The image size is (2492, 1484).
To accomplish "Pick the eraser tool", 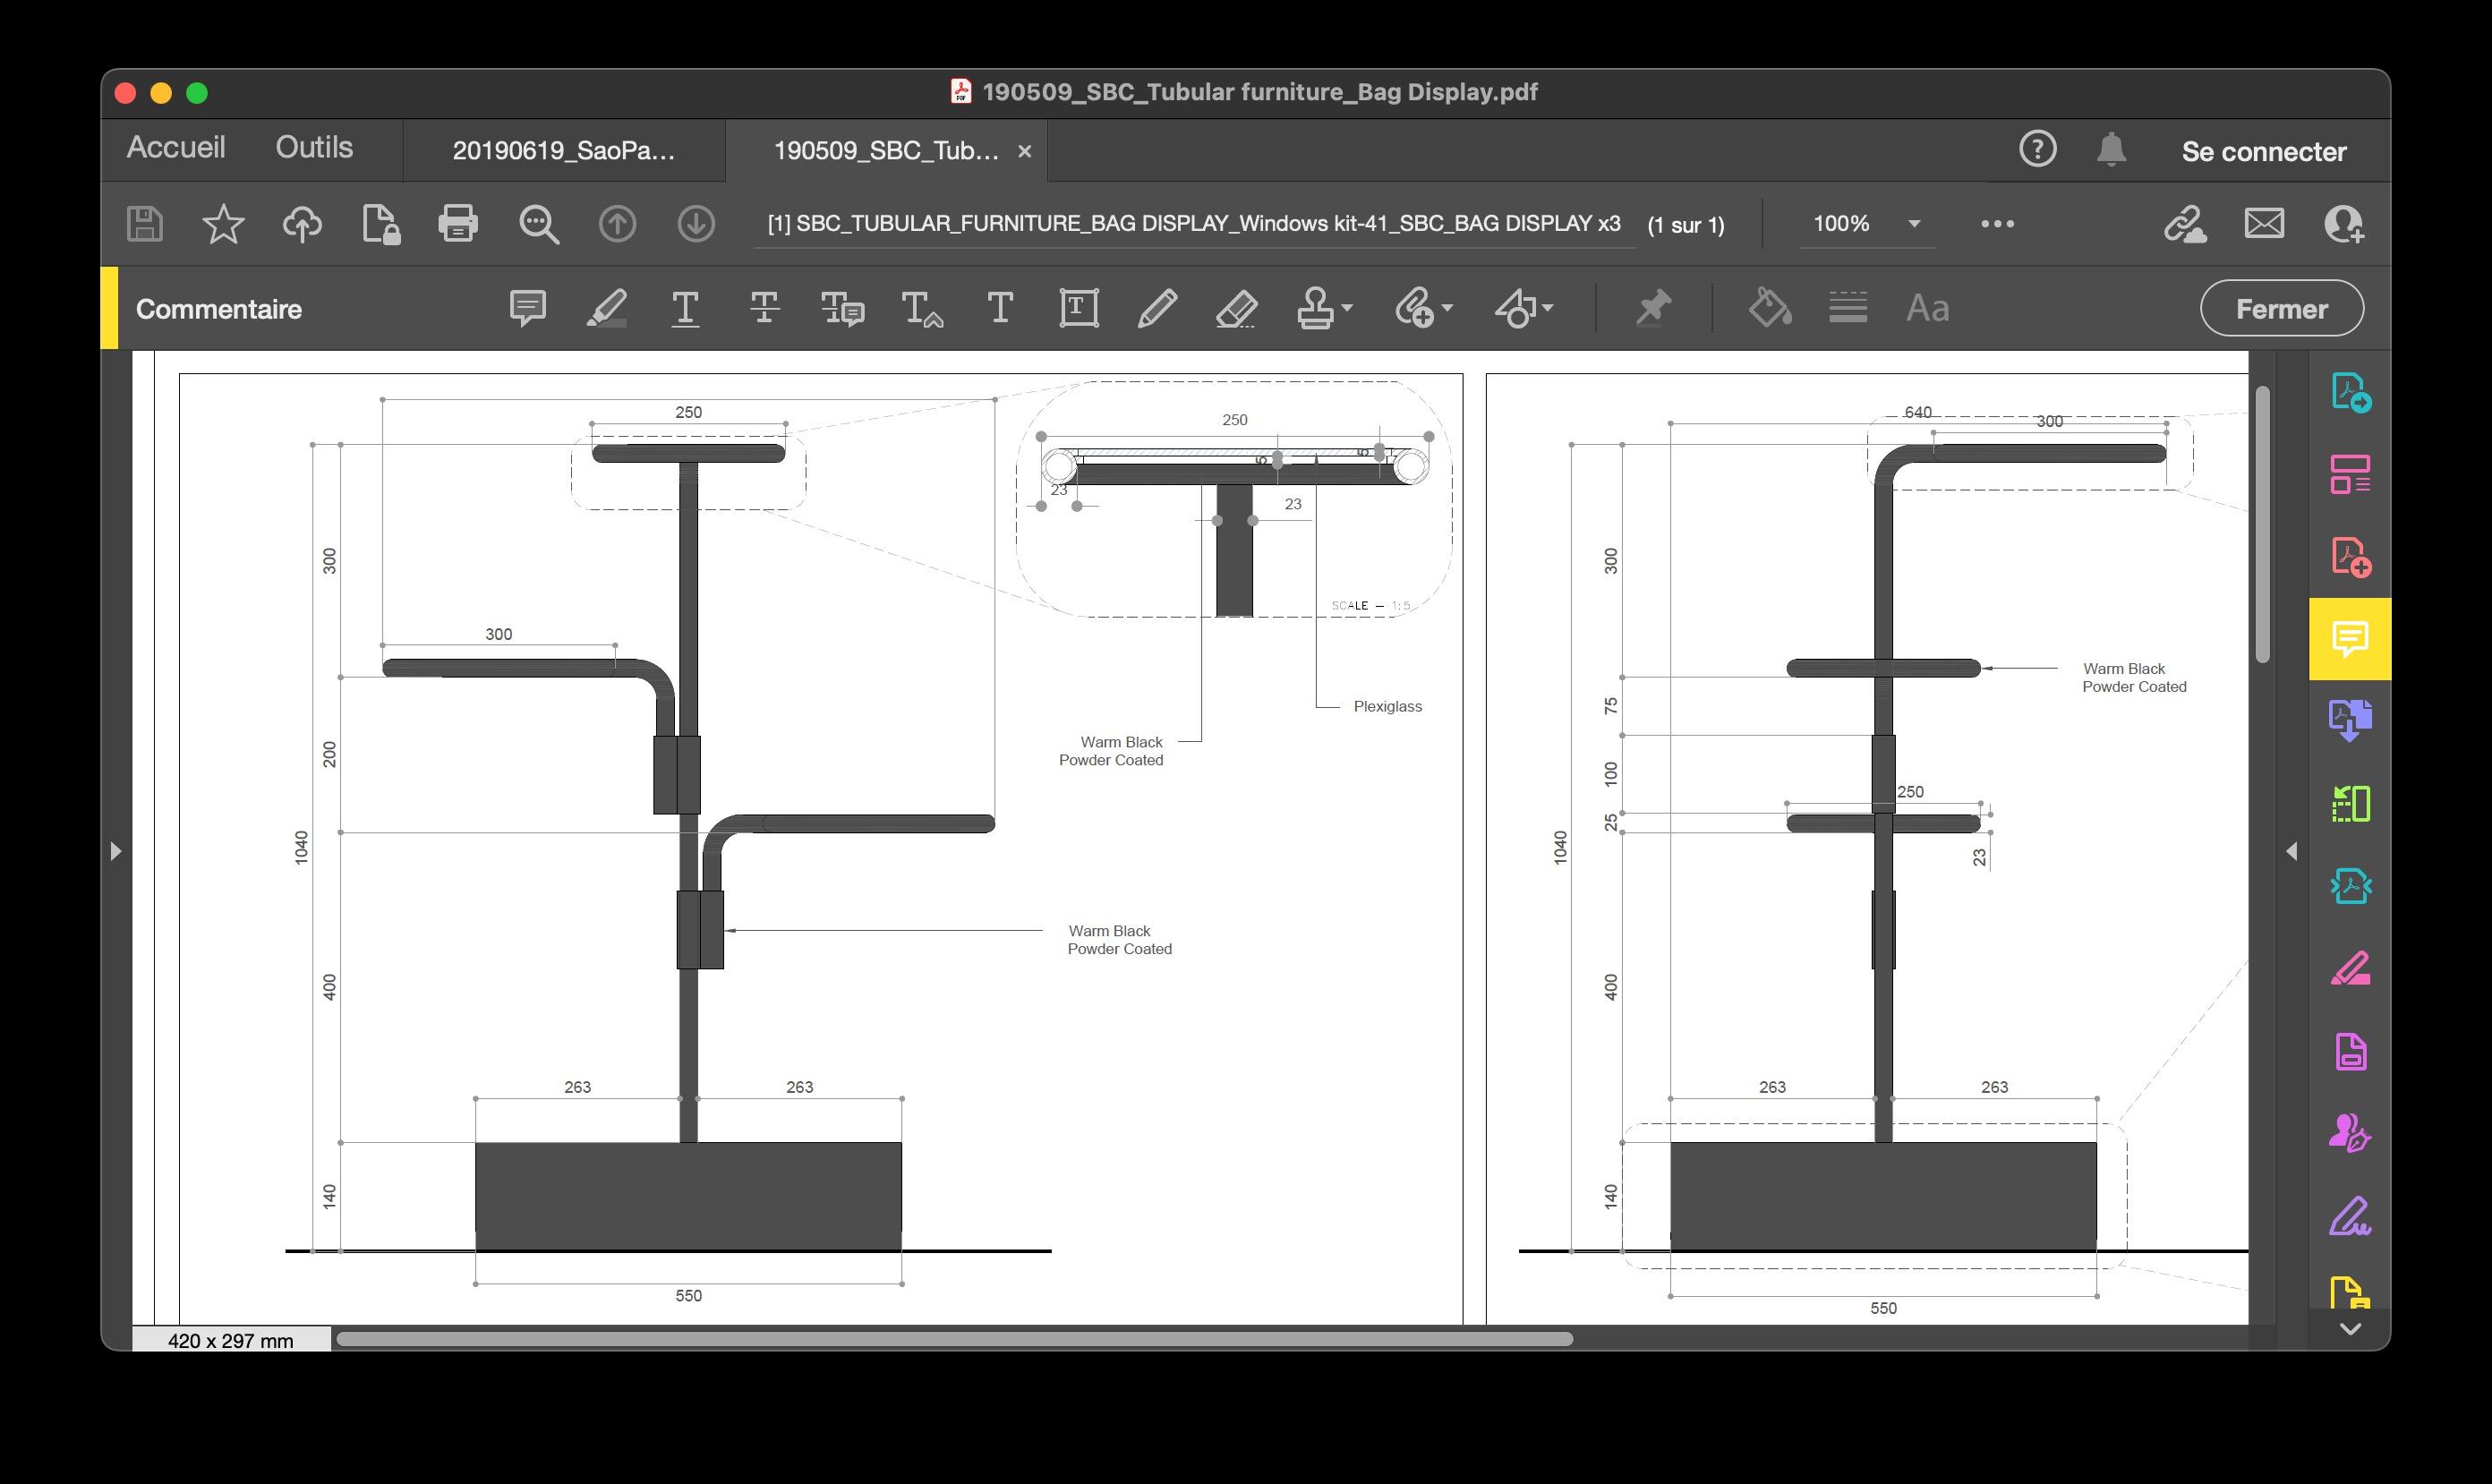I will 1236,307.
